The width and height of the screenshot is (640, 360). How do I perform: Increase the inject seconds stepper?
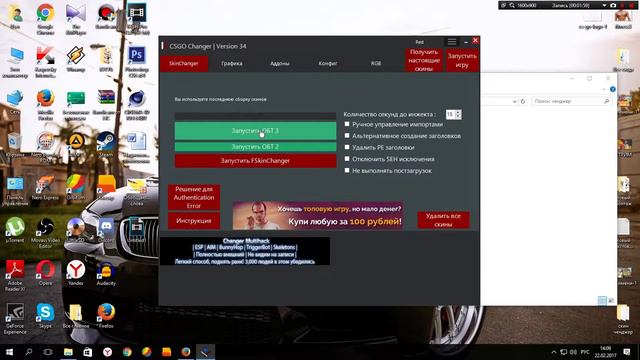(458, 112)
